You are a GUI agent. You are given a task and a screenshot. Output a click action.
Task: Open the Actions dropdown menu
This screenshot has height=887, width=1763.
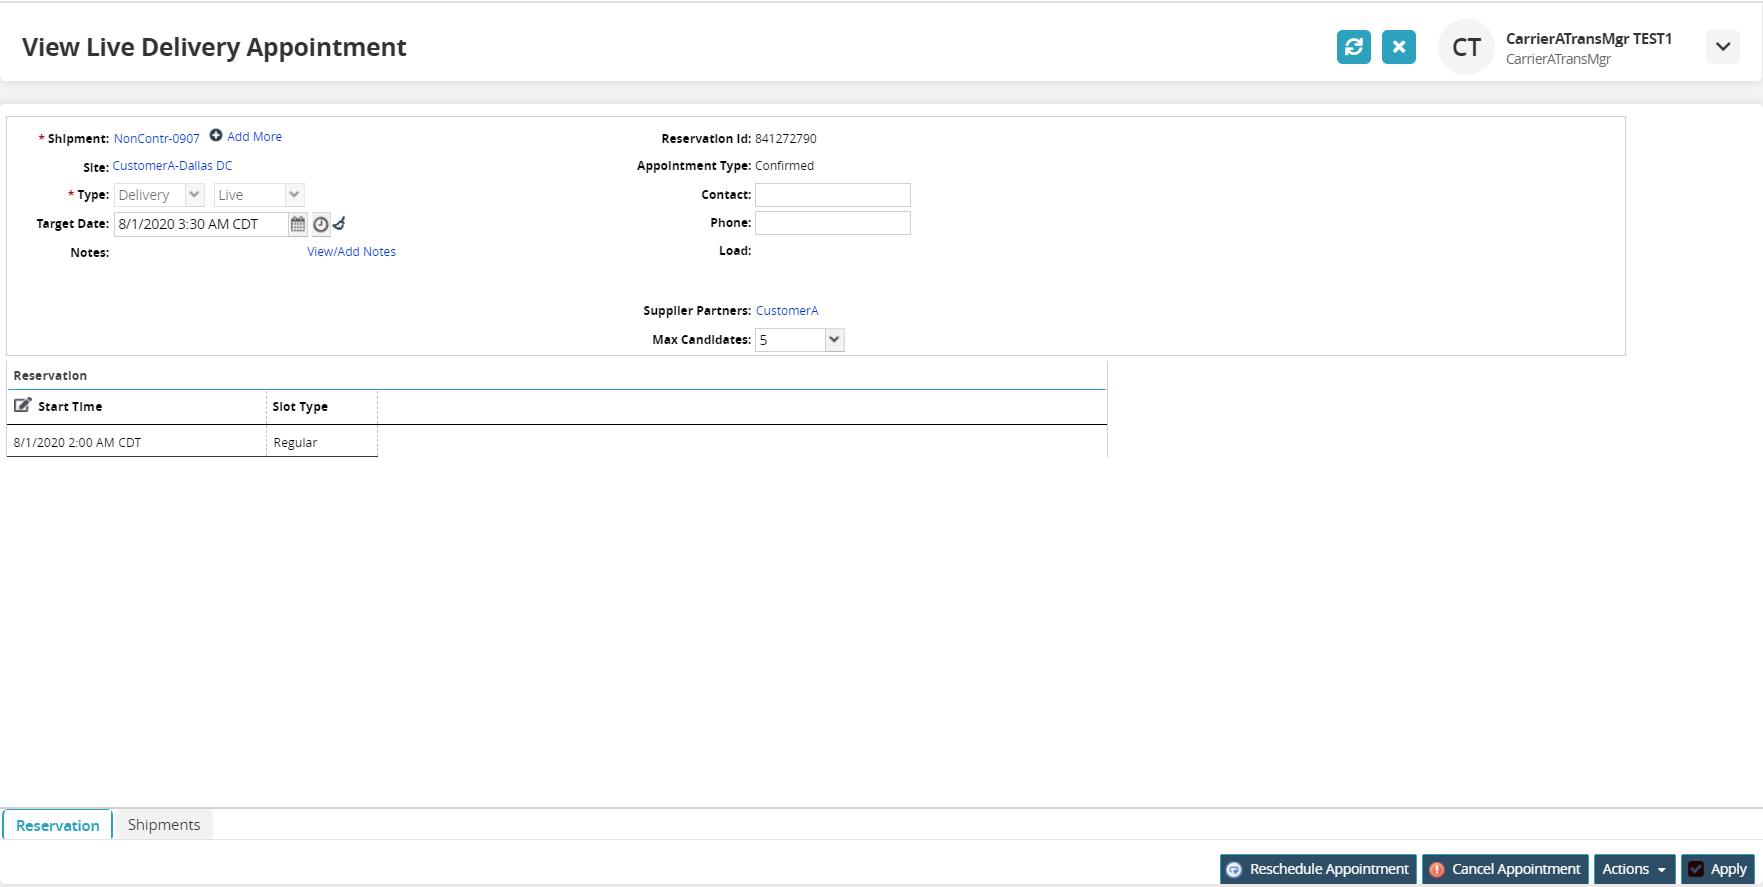coord(1634,869)
